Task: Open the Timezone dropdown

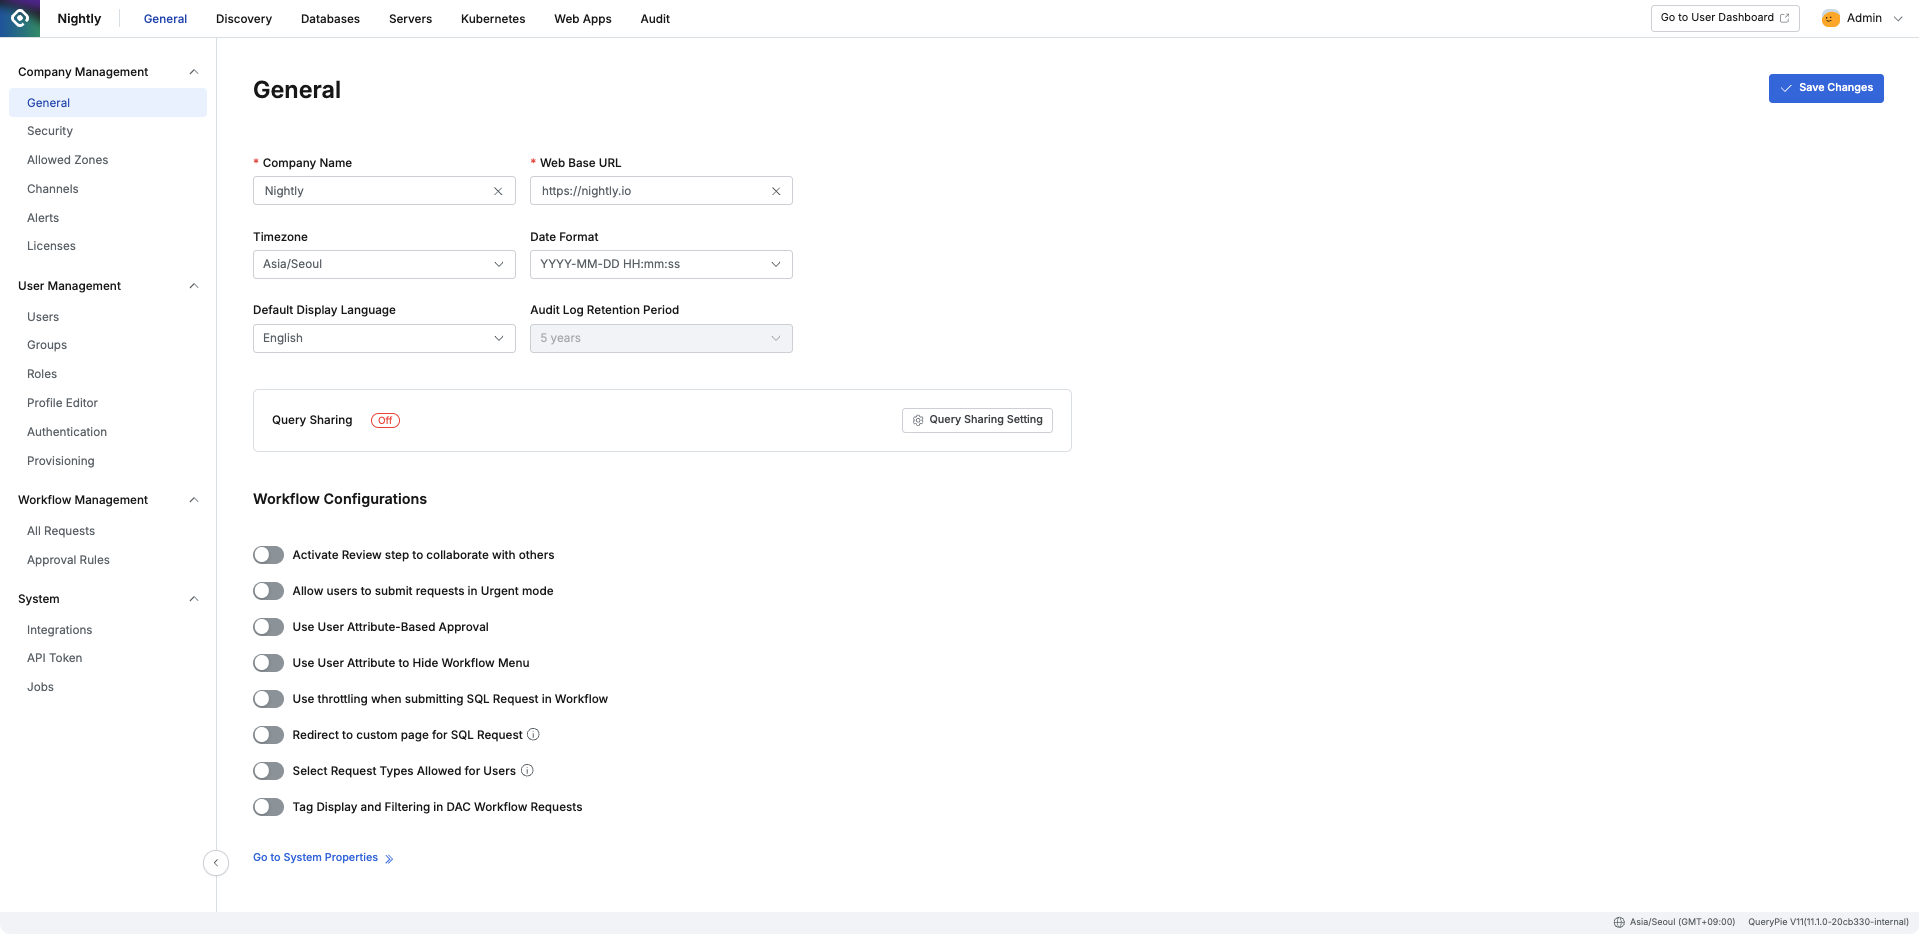Action: [x=384, y=264]
